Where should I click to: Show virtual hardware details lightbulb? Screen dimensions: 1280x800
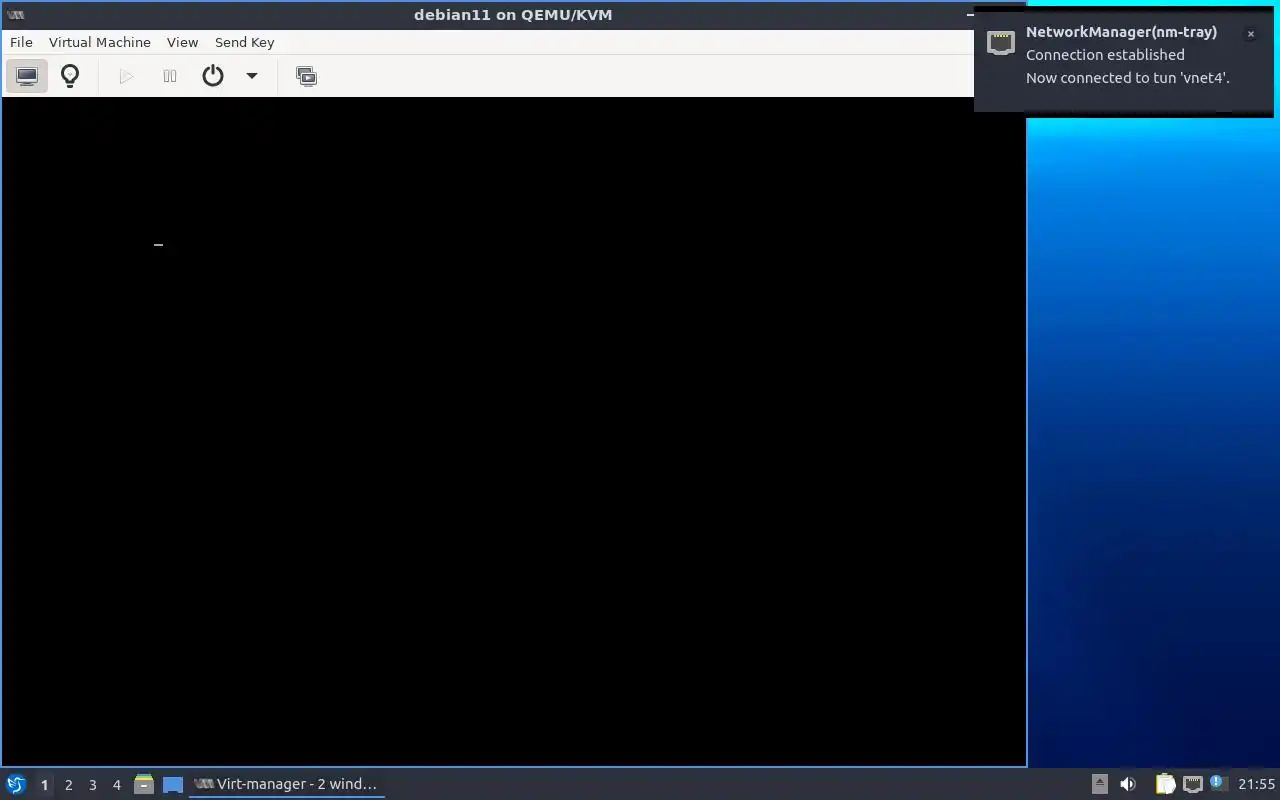(70, 76)
